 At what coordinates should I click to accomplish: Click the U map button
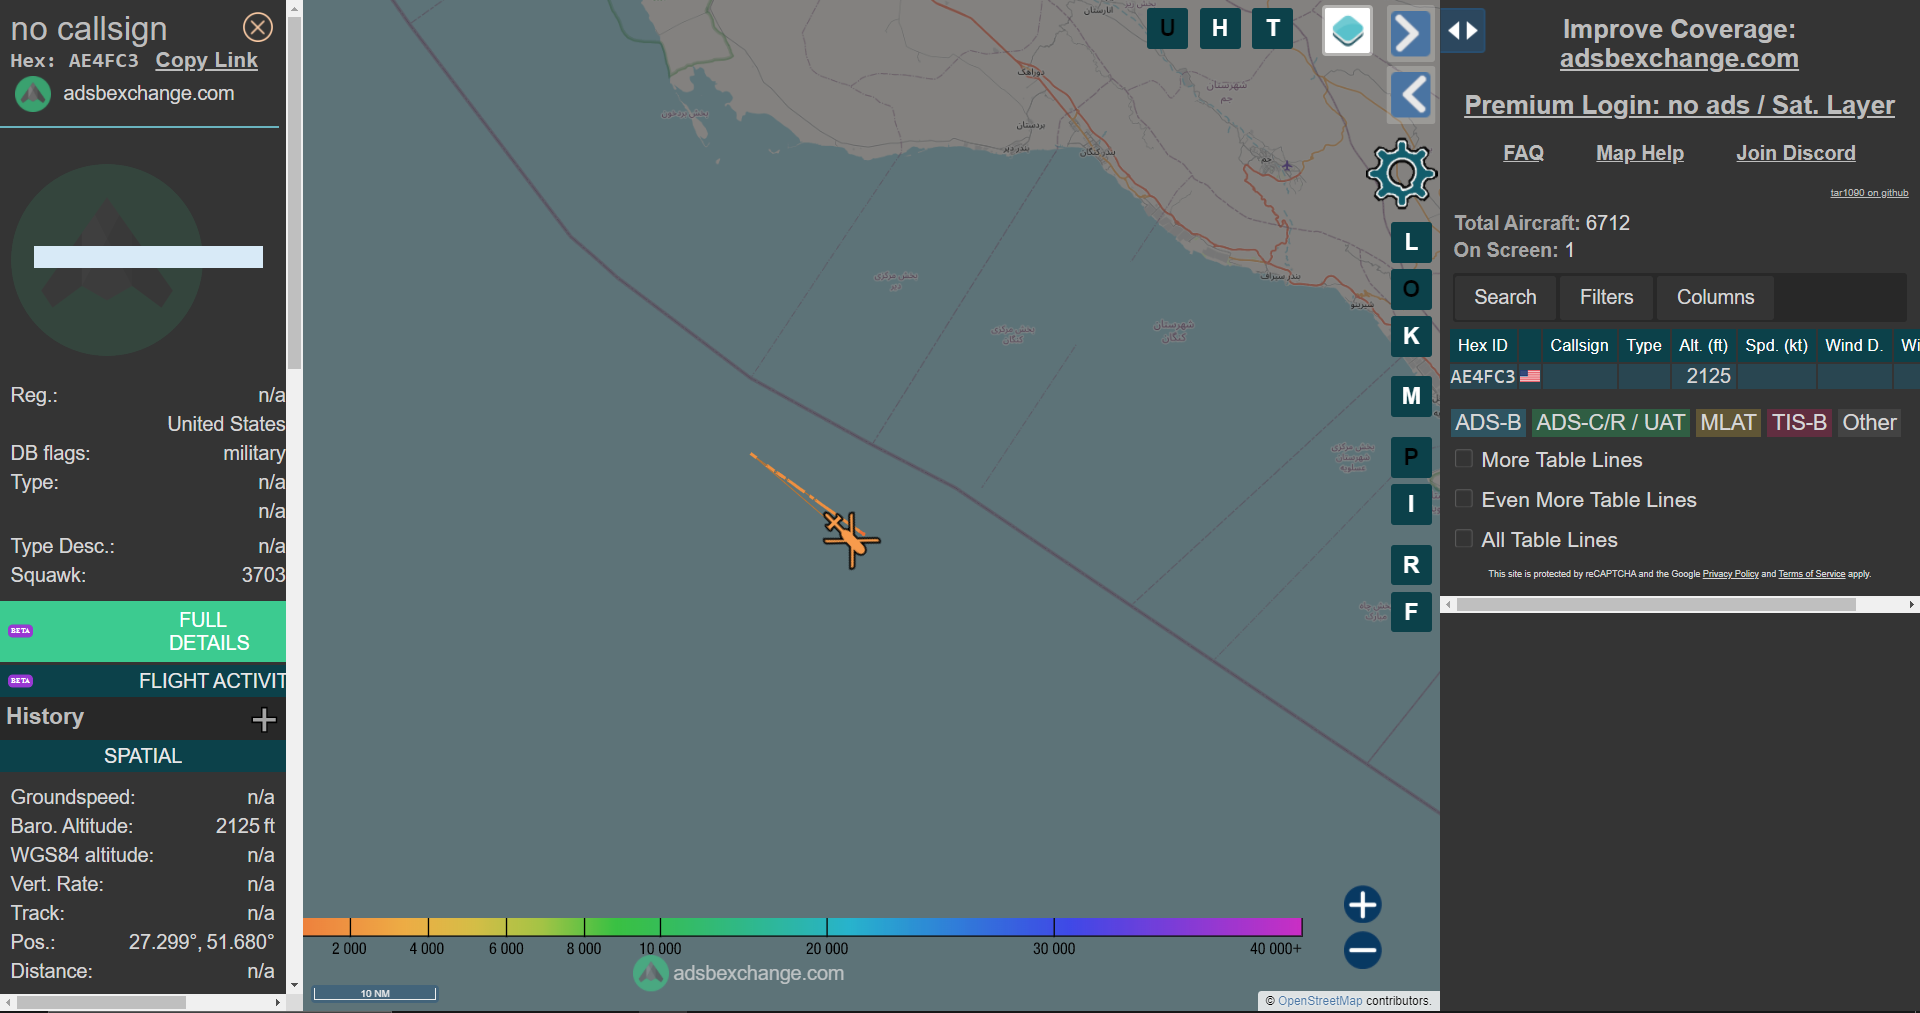[x=1167, y=28]
